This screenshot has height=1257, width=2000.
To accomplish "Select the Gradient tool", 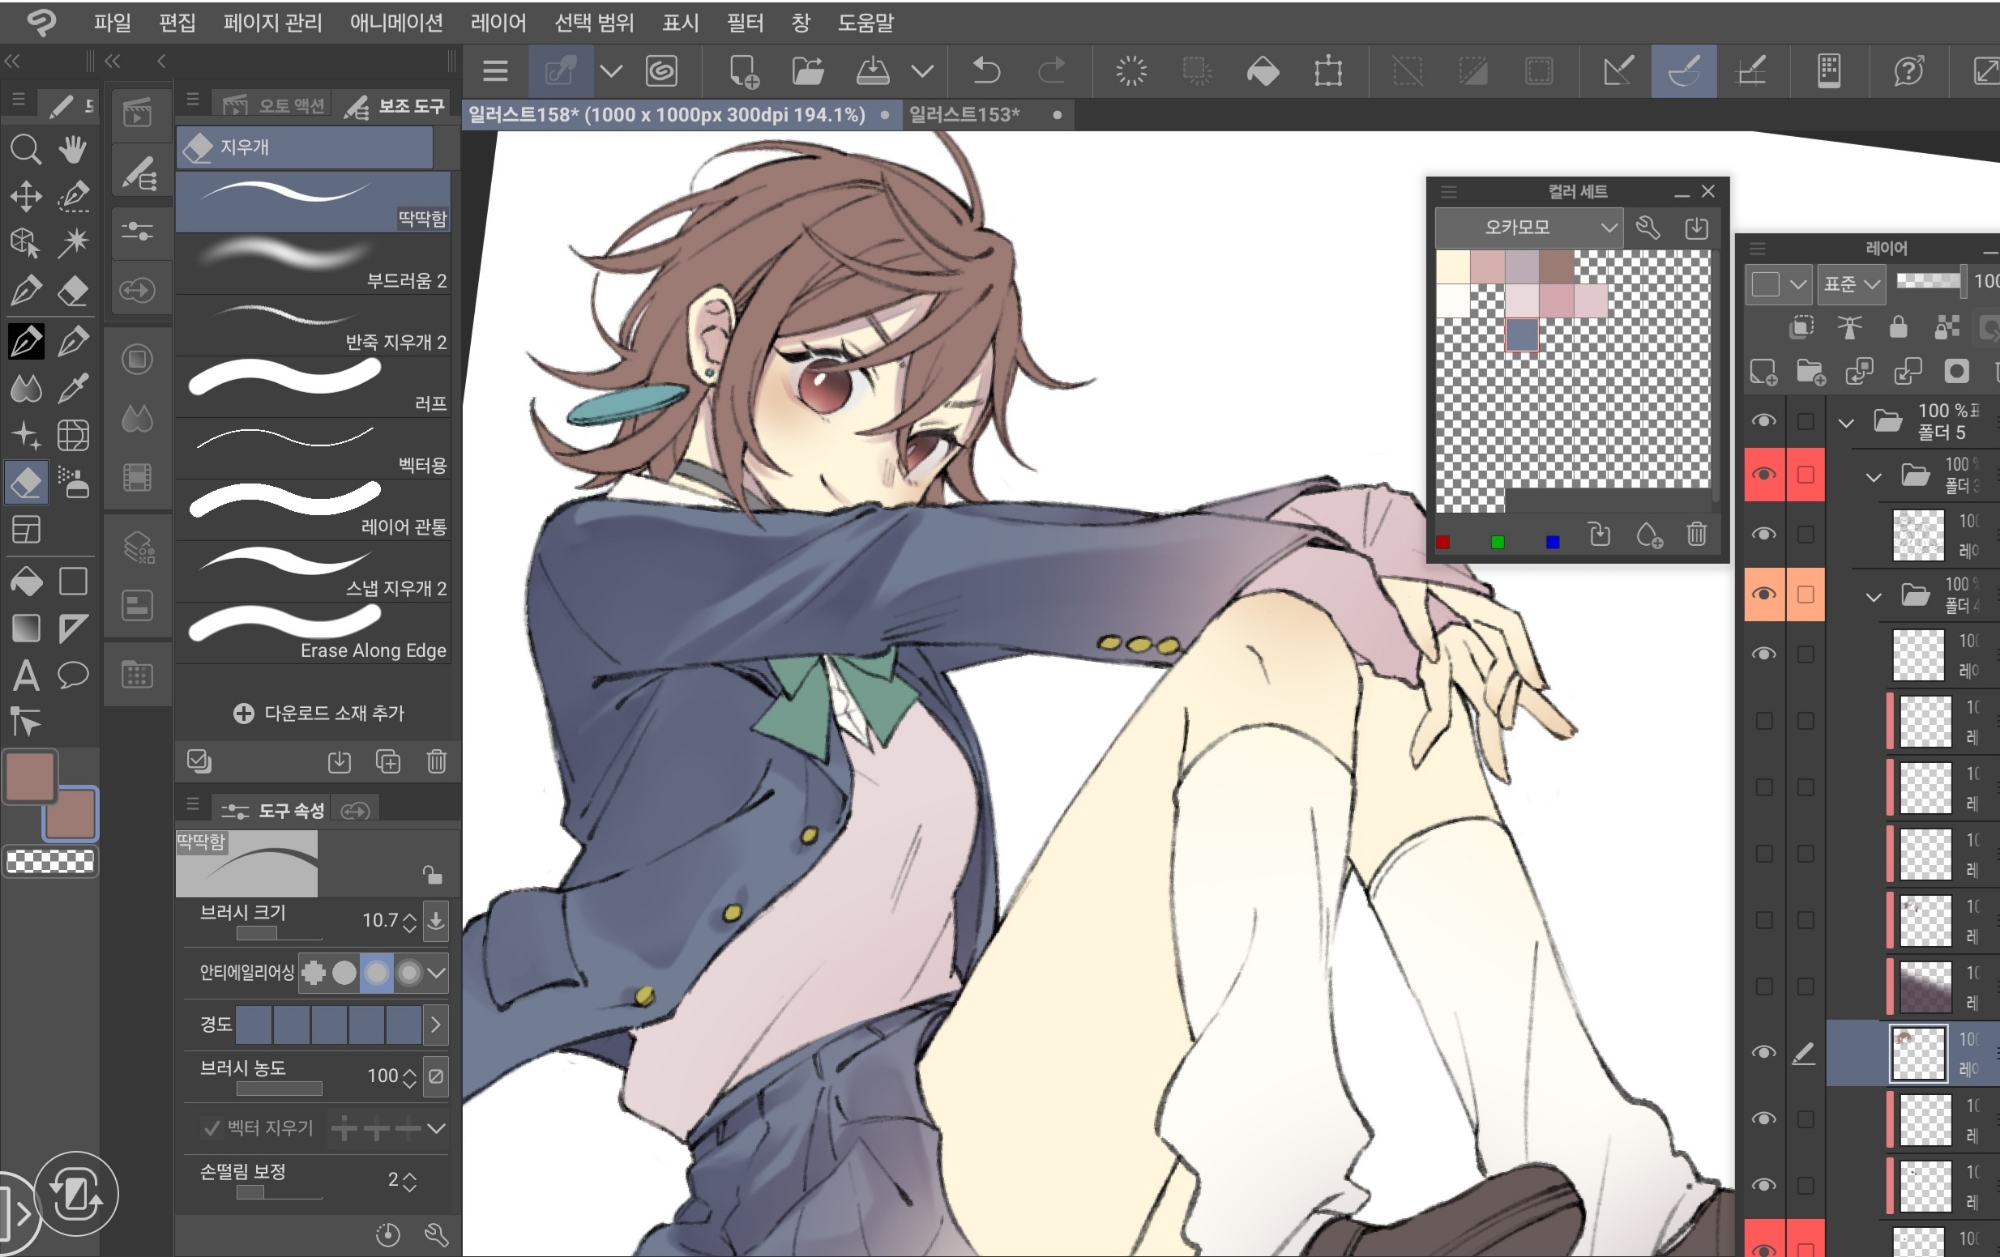I will [26, 628].
